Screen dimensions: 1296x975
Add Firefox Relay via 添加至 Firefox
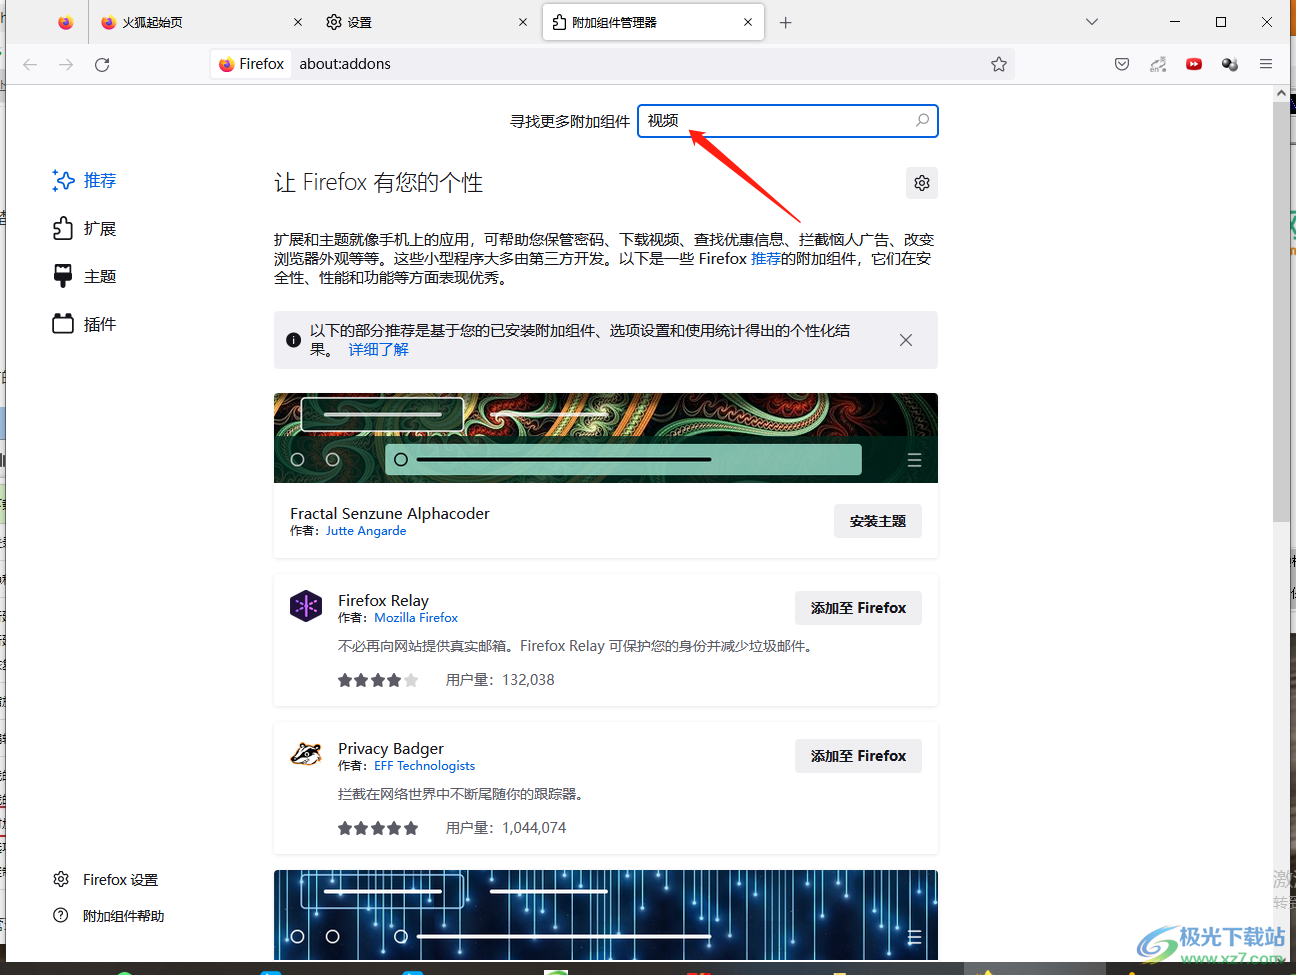858,608
